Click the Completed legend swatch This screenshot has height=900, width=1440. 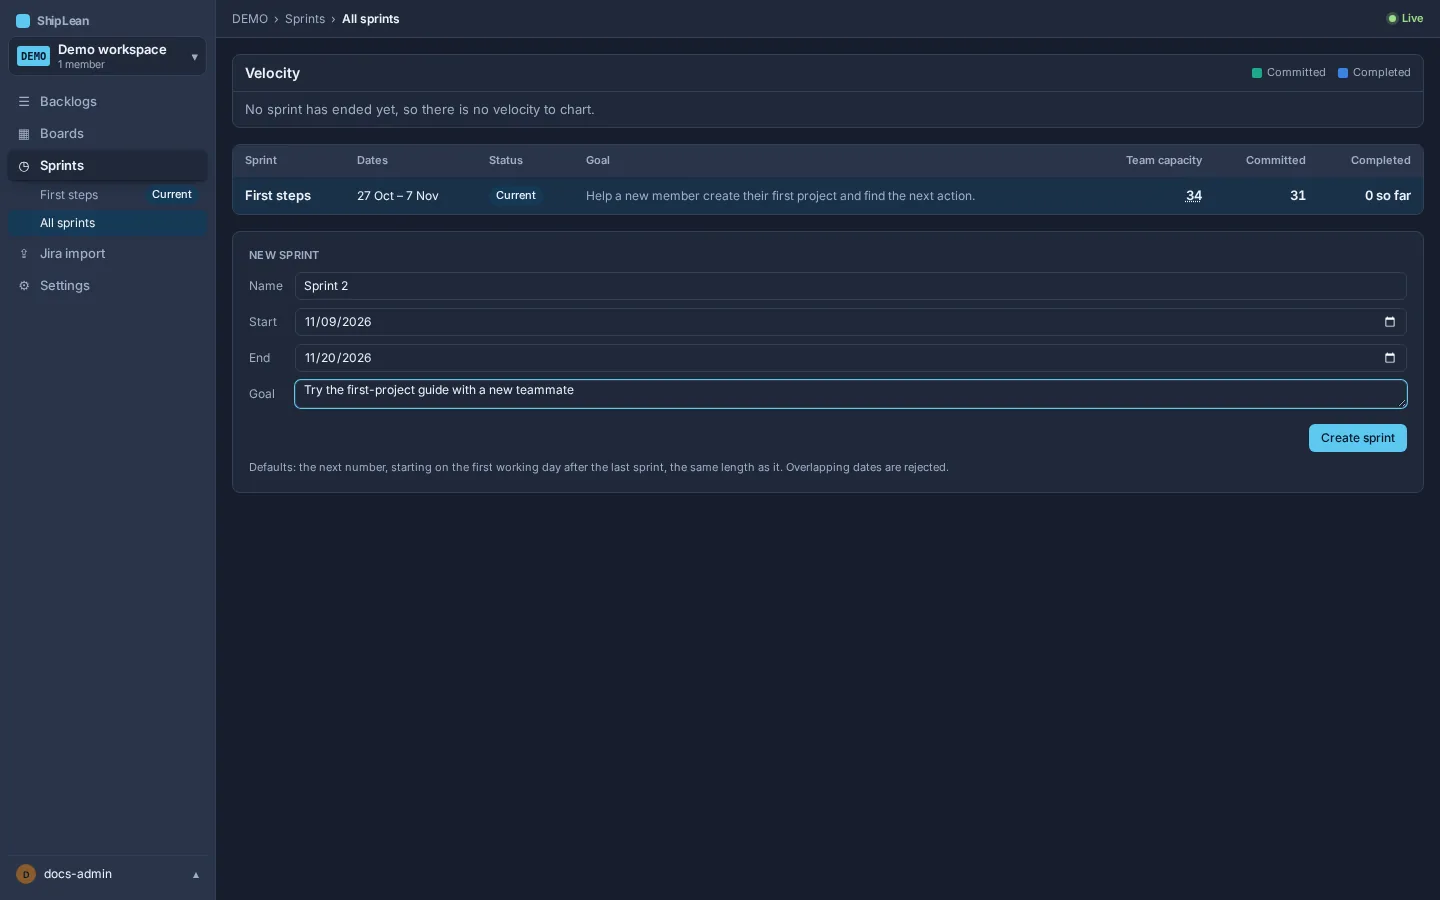(1343, 73)
